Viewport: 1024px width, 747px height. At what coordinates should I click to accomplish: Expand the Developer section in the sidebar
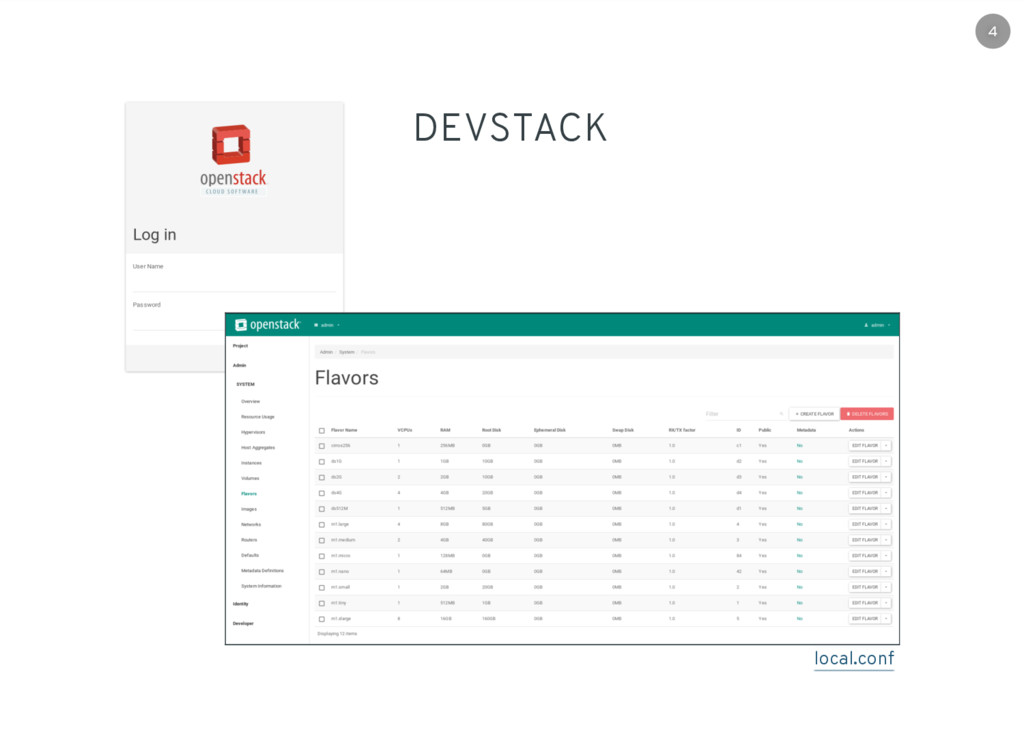point(243,624)
